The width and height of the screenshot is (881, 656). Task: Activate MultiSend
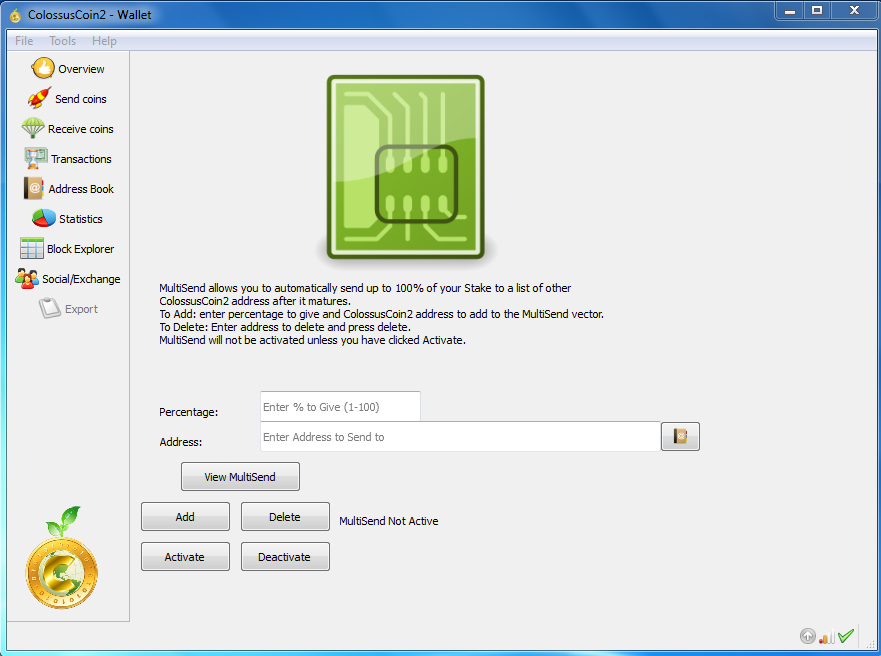pos(185,556)
